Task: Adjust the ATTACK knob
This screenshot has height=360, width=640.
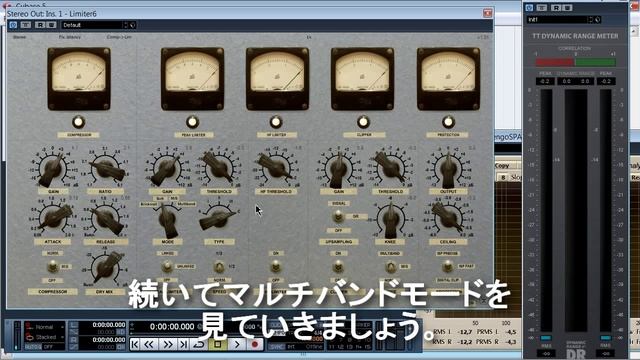Action: tap(53, 218)
